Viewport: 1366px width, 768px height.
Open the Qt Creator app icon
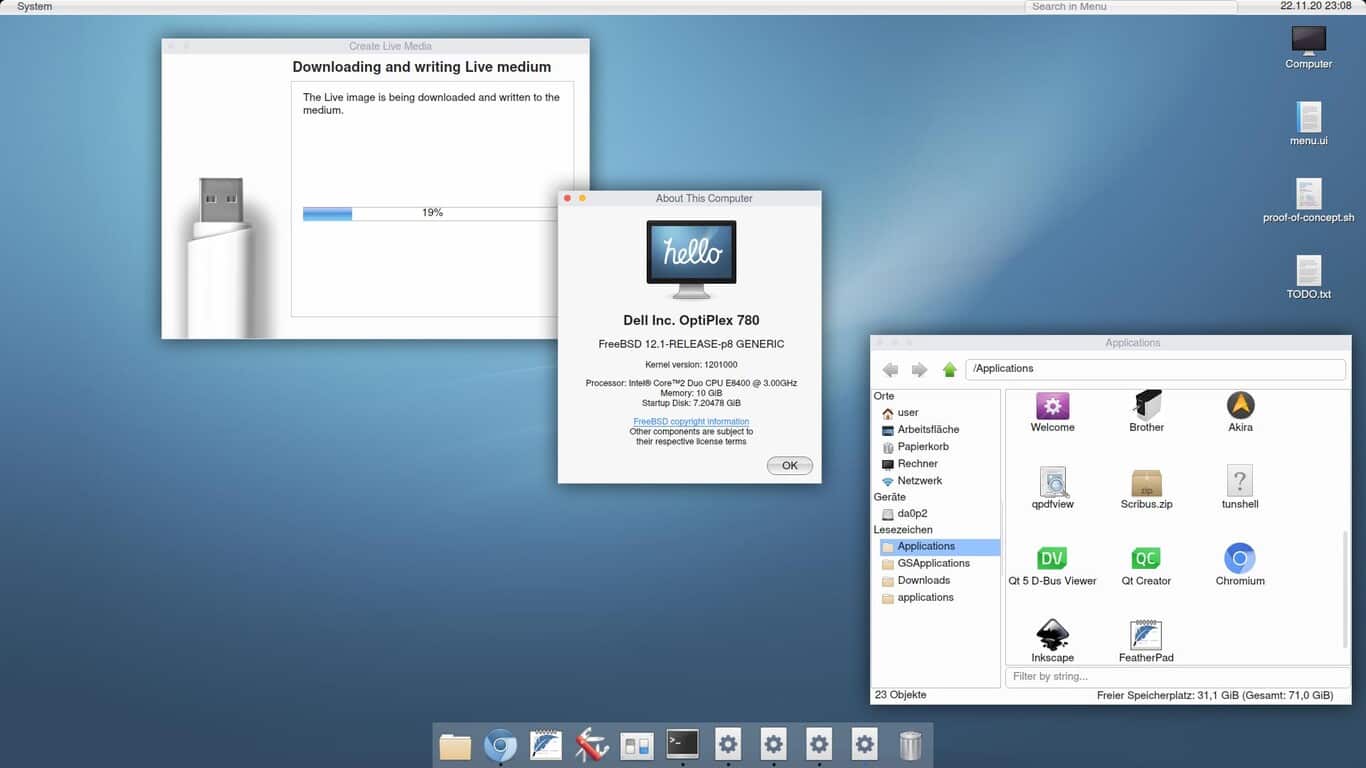pos(1146,559)
